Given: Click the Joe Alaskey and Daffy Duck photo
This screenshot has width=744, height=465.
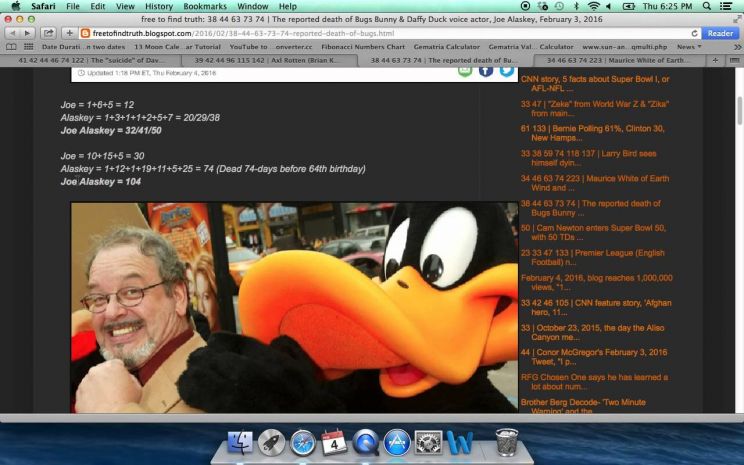Looking at the screenshot, I should 294,307.
